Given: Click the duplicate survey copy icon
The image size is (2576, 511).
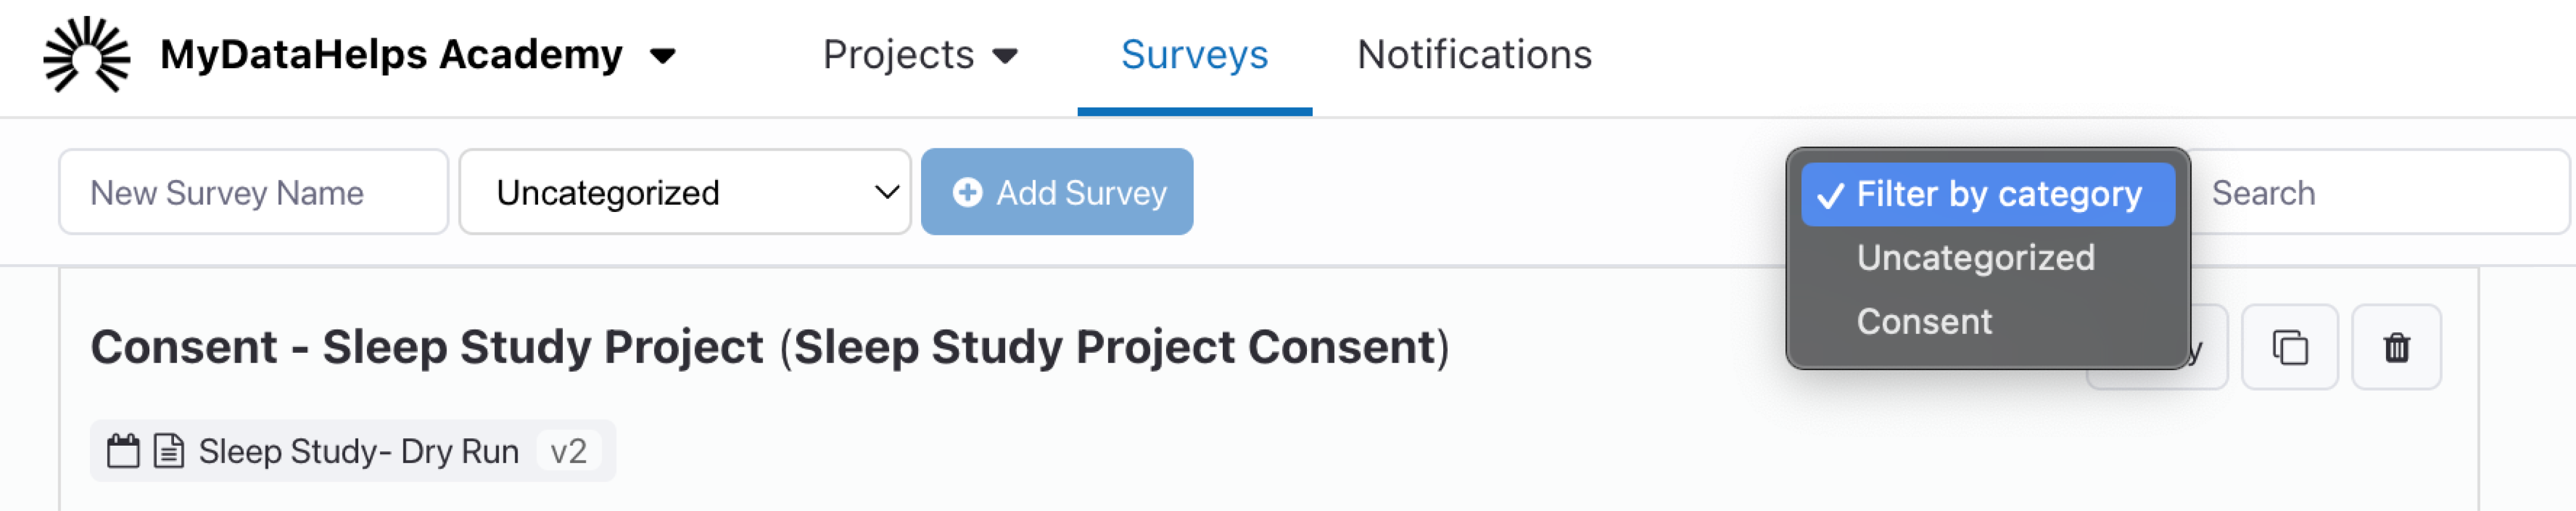Looking at the screenshot, I should coord(2289,348).
